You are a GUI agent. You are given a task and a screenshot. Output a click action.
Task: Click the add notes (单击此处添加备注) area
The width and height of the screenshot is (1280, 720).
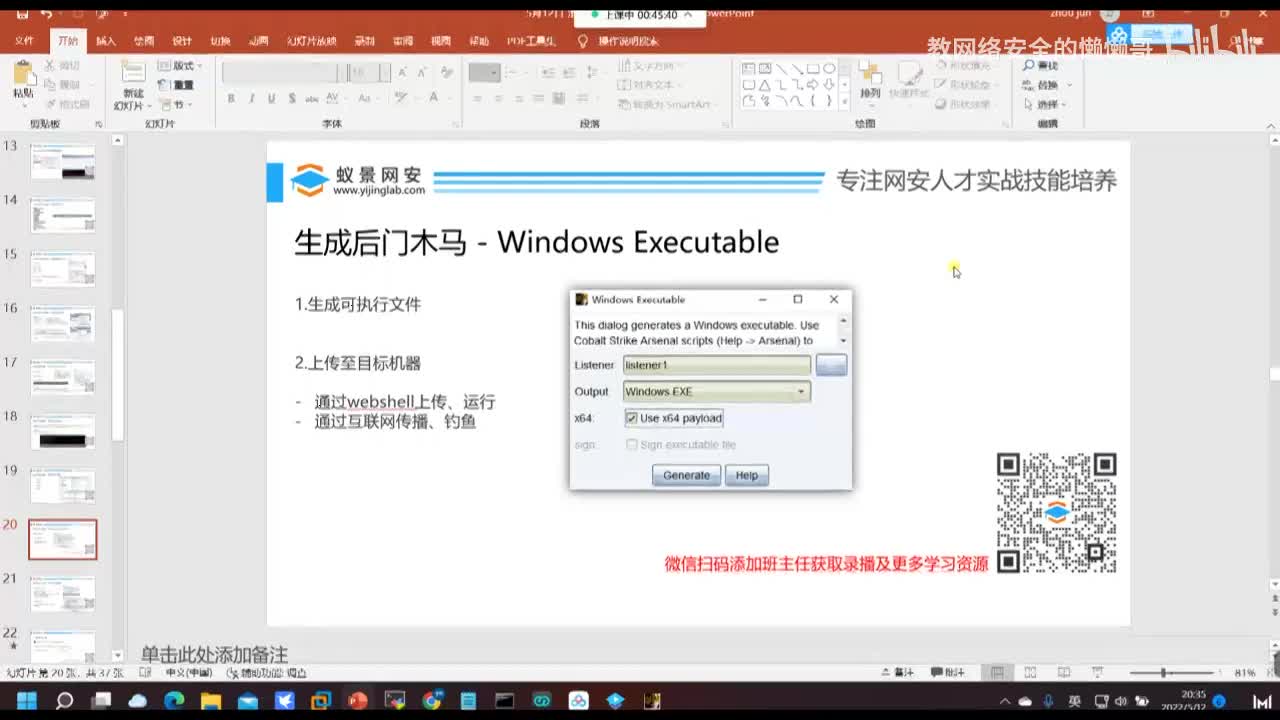click(214, 655)
